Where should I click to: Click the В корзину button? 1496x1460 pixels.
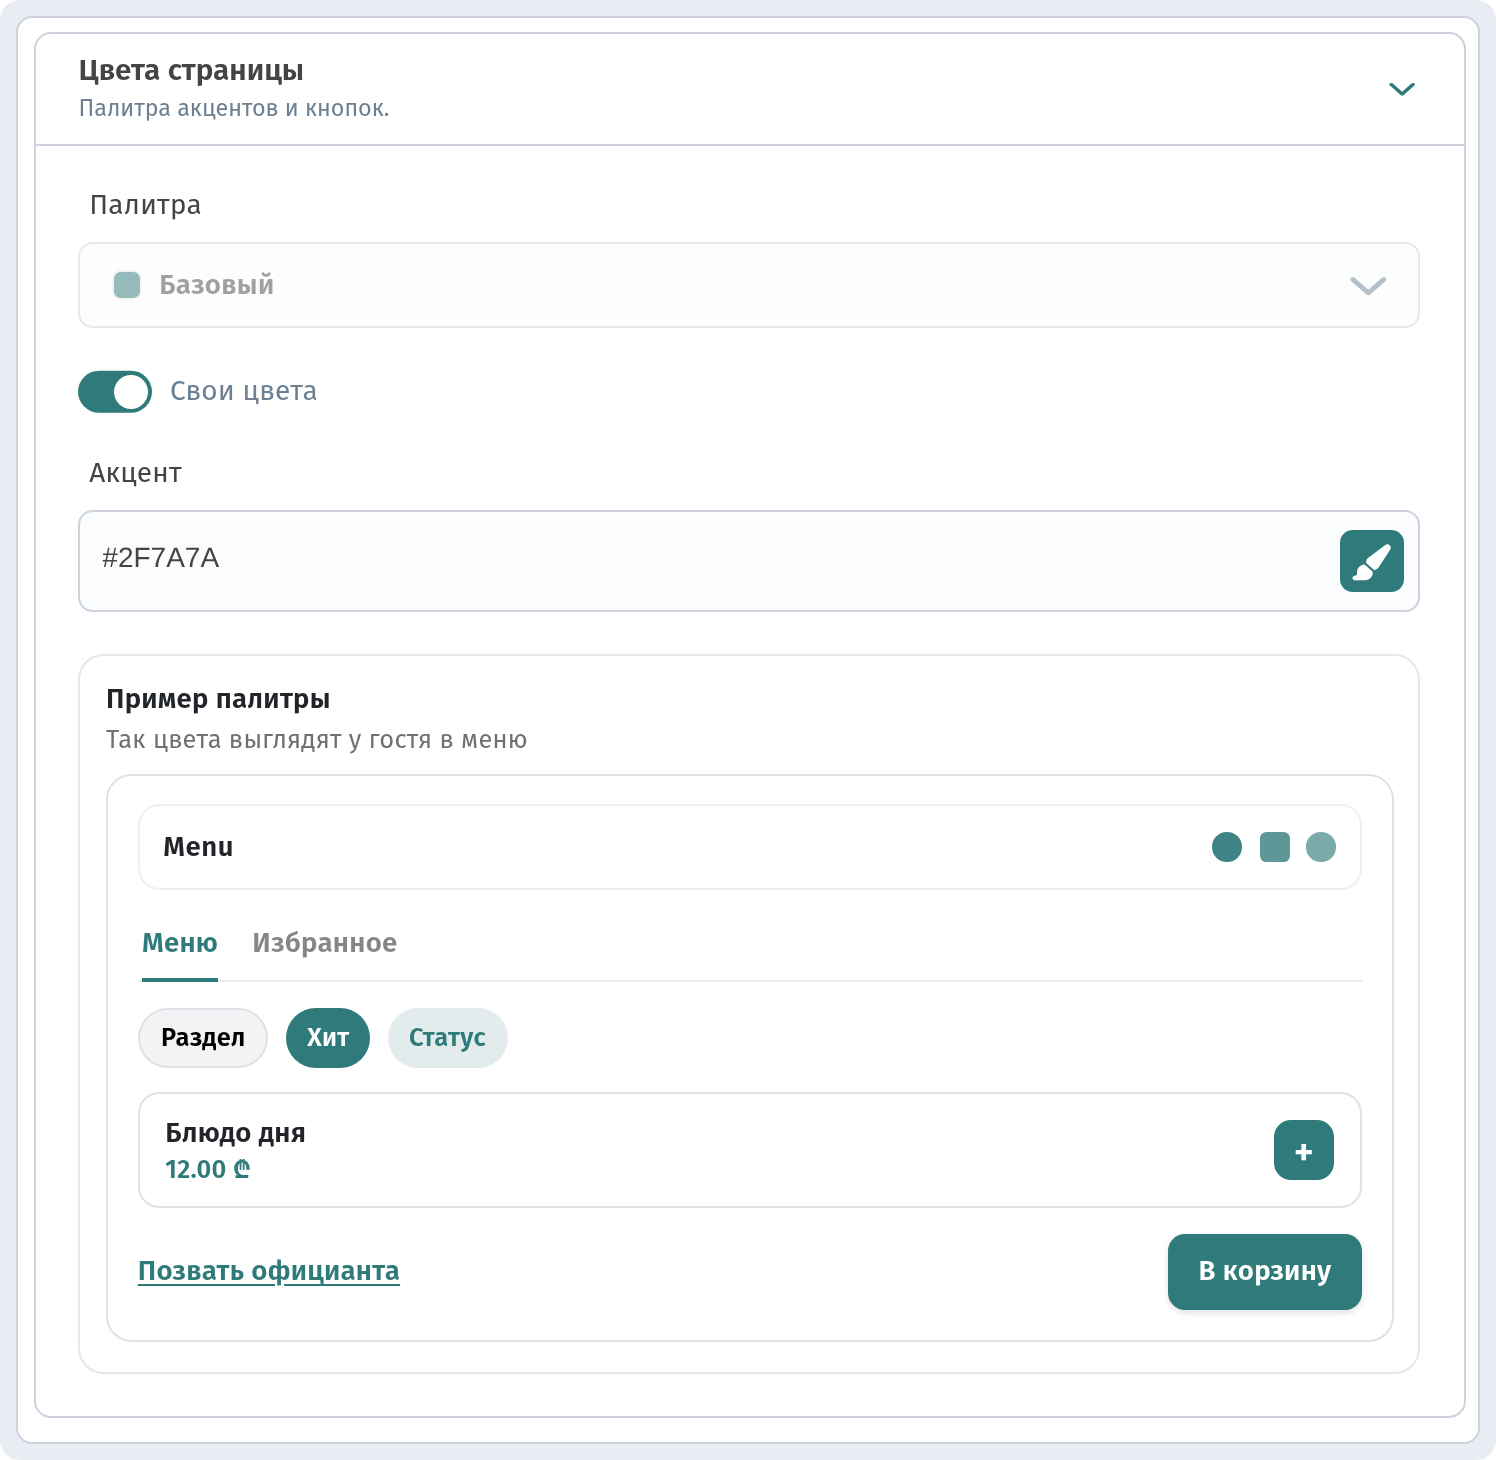pyautogui.click(x=1265, y=1272)
